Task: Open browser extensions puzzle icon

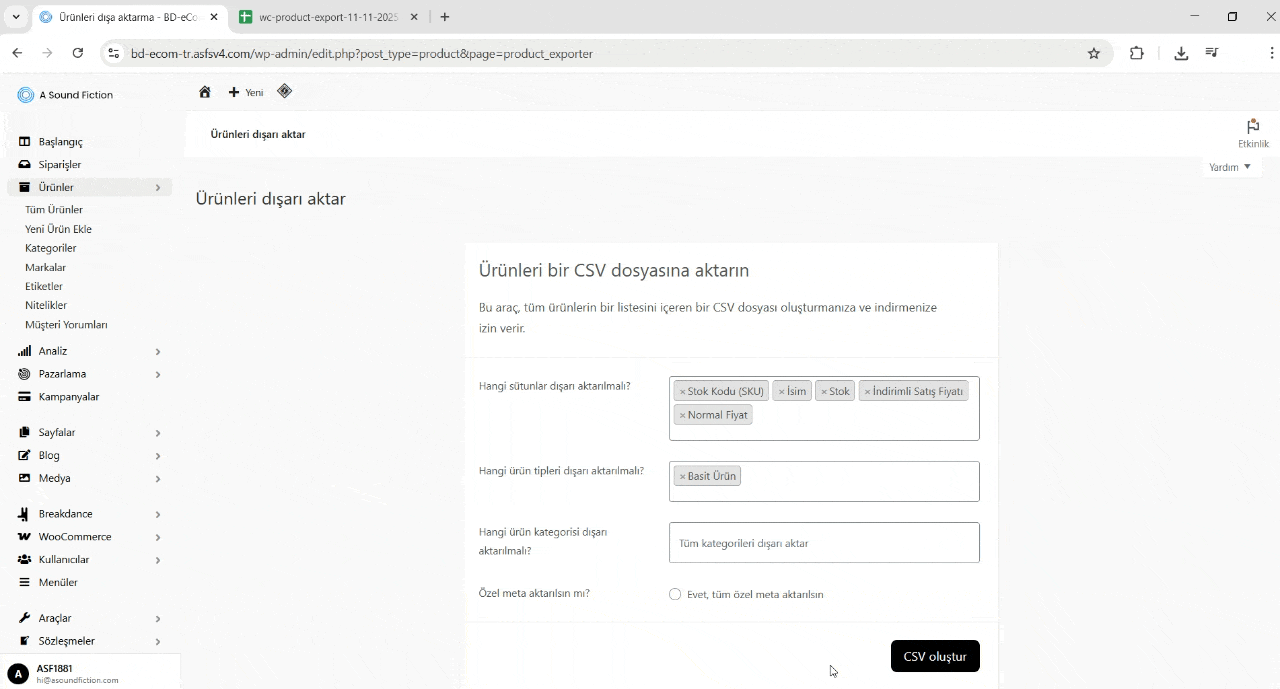Action: click(1136, 54)
